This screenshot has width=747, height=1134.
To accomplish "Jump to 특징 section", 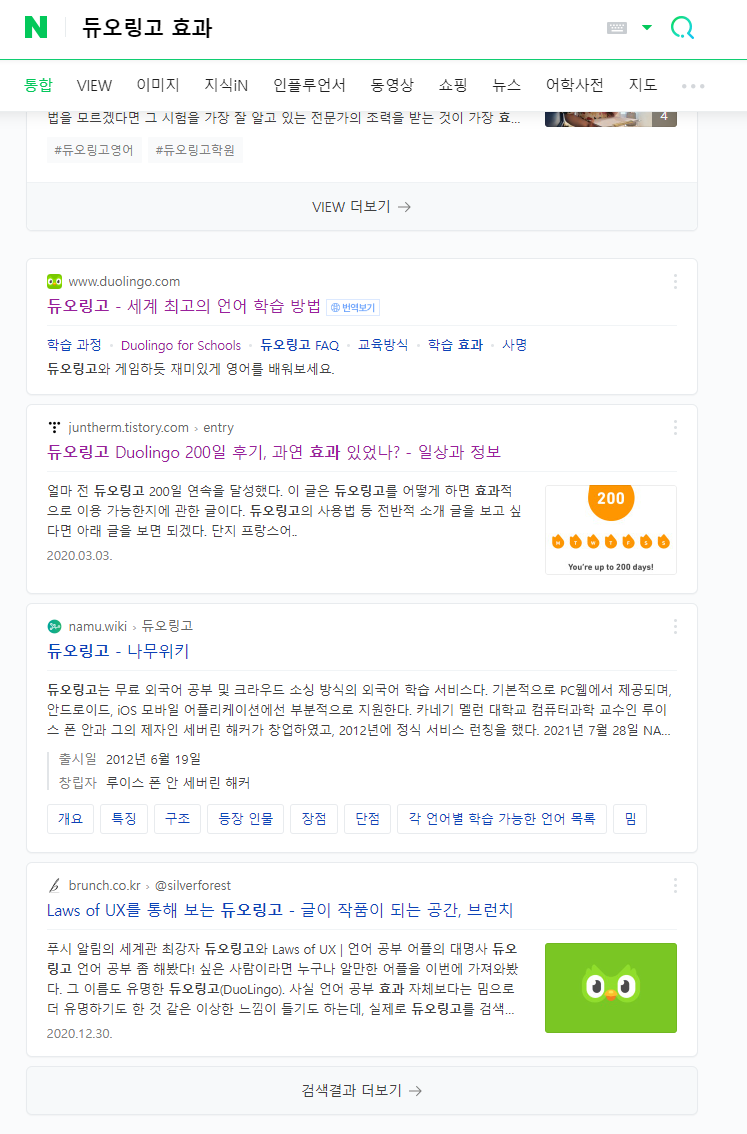I will pyautogui.click(x=124, y=819).
